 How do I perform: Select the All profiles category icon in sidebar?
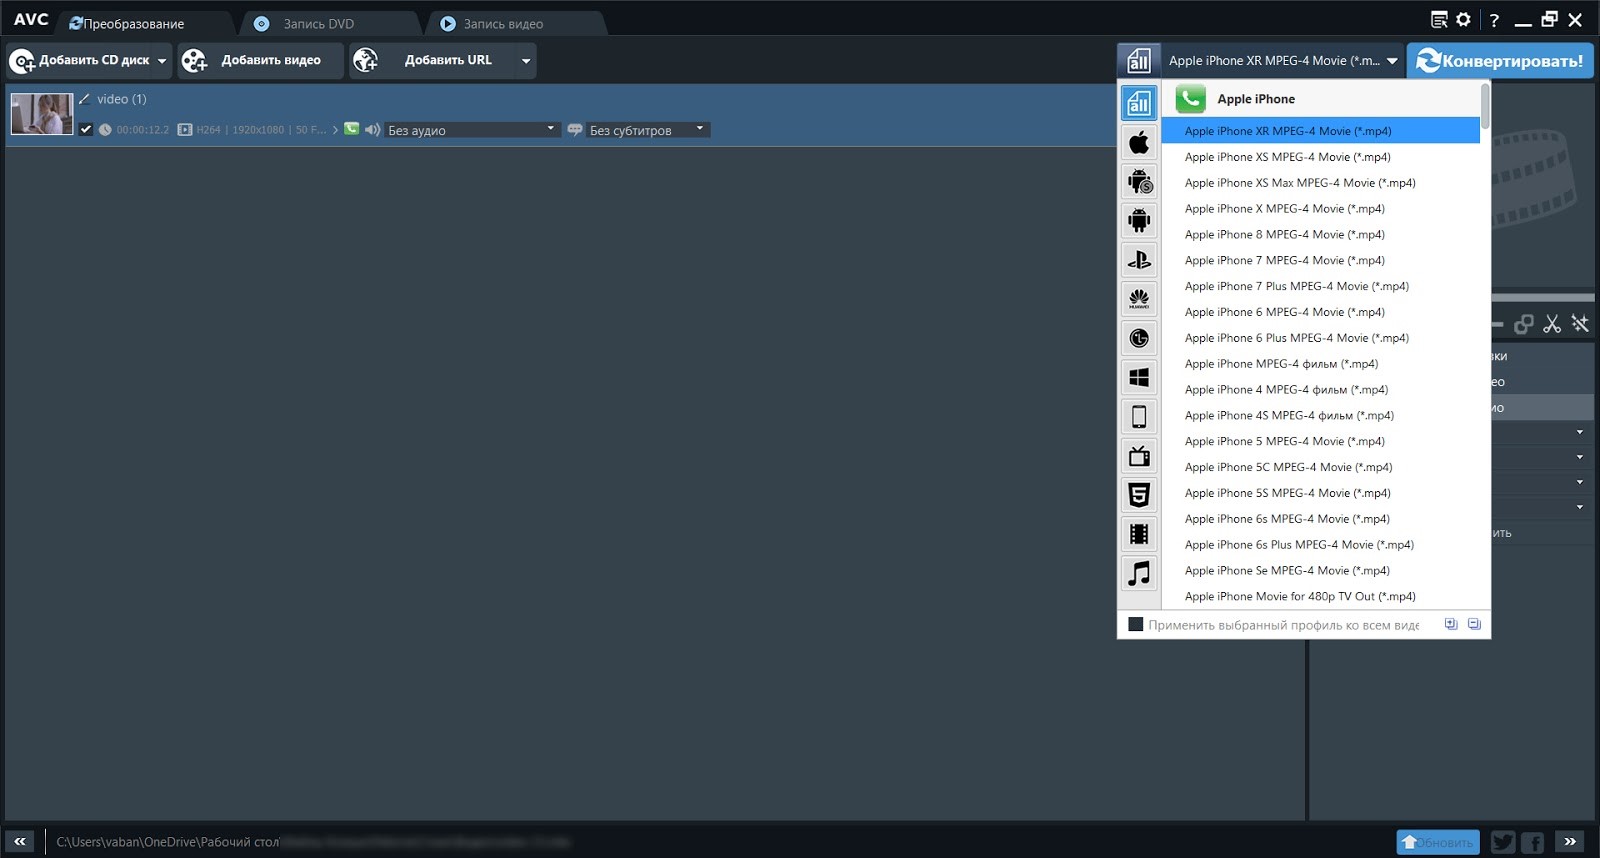click(1139, 102)
